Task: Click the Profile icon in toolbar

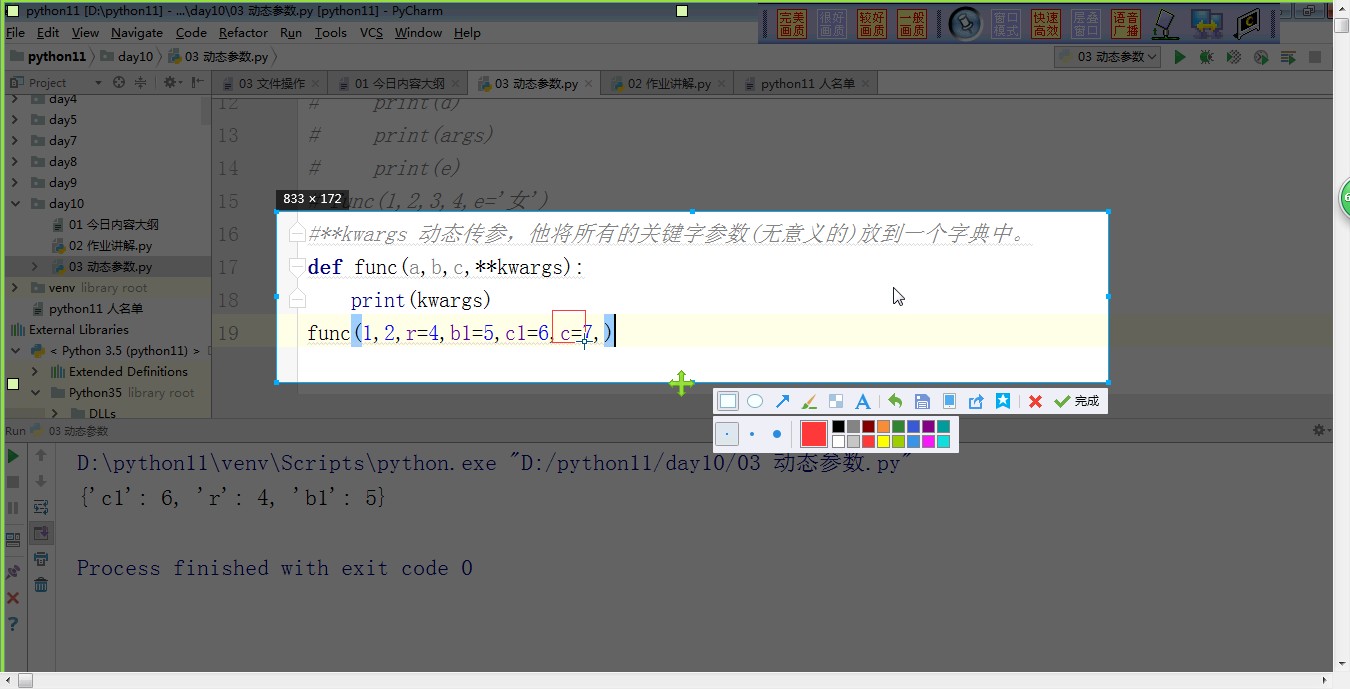Action: 1261,57
